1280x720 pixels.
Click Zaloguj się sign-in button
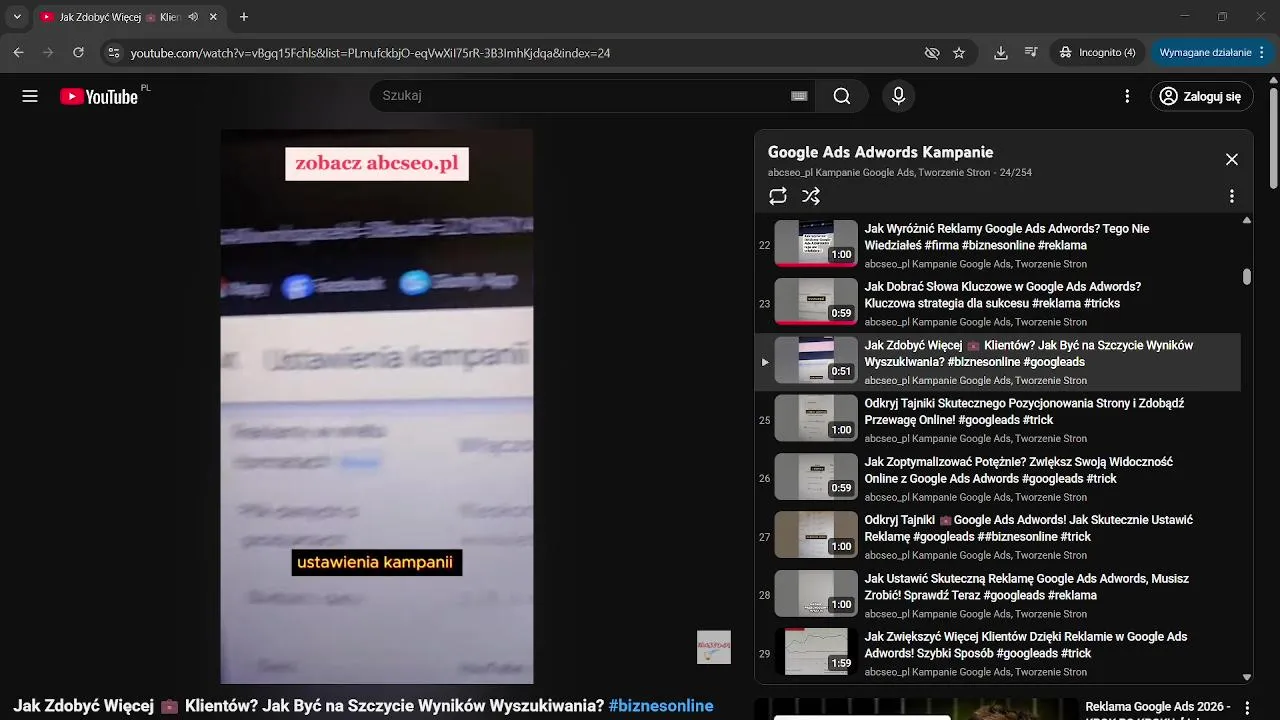[x=1201, y=96]
